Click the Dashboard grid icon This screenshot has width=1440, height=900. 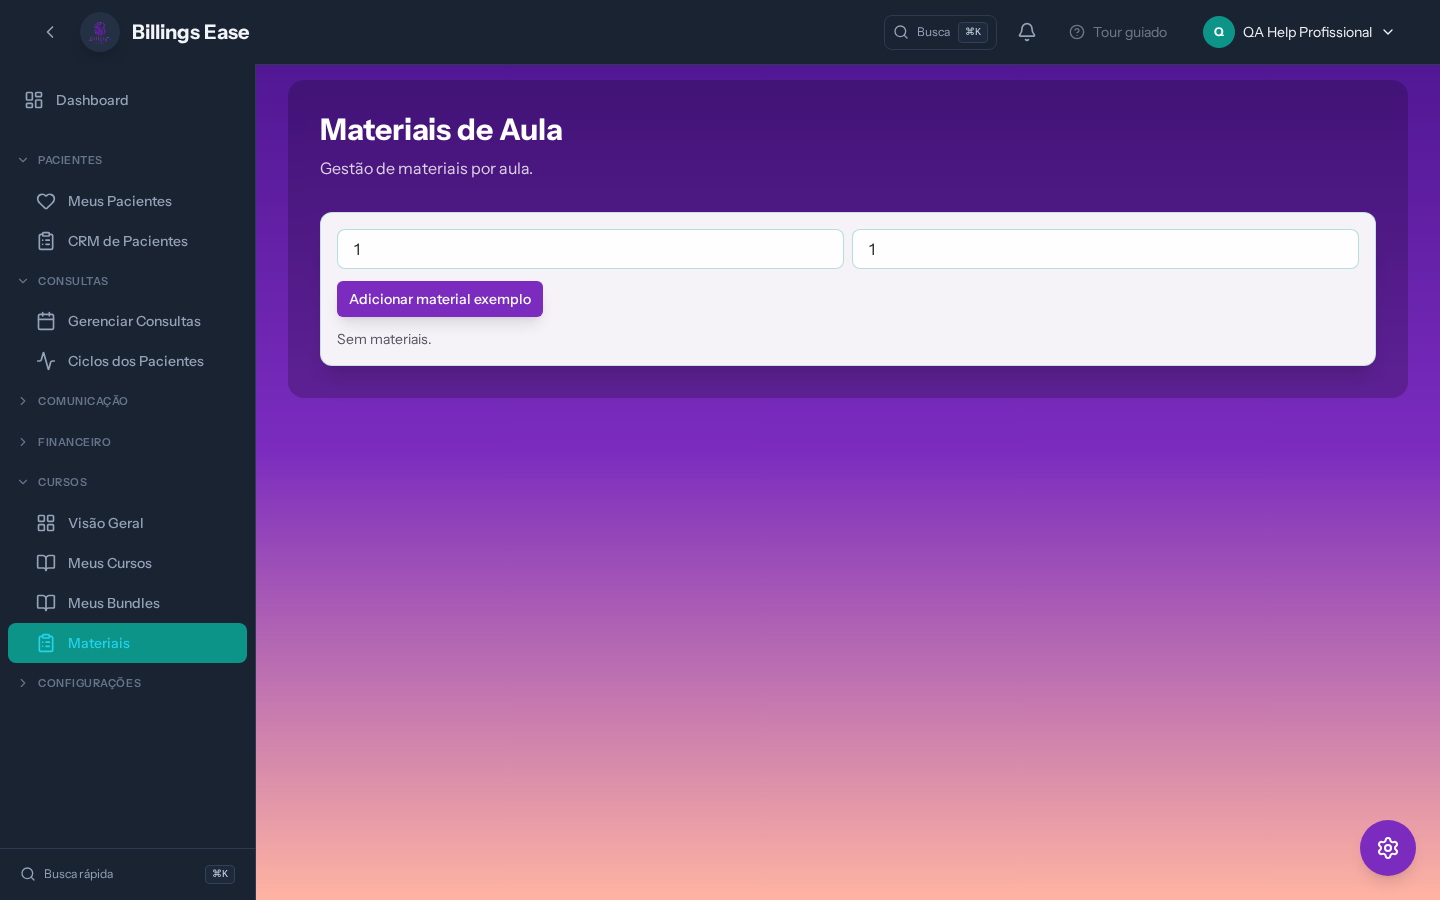tap(34, 100)
